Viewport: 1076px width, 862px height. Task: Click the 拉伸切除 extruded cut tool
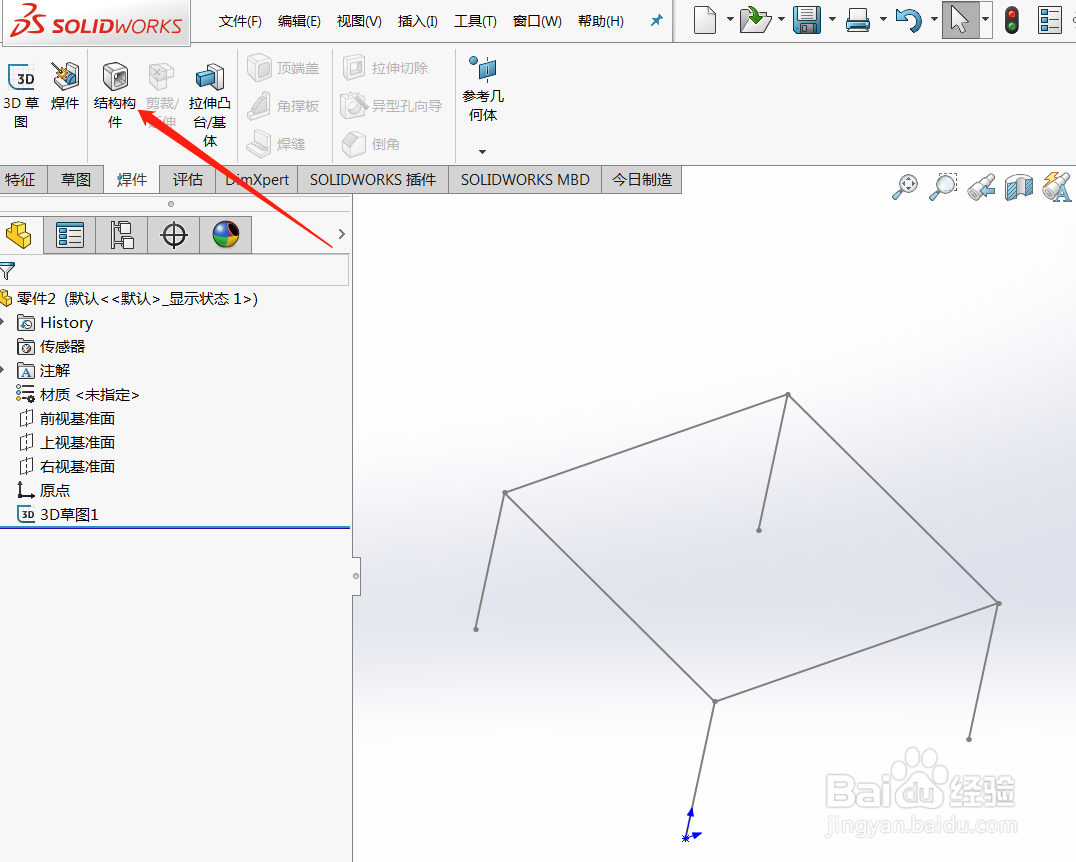[385, 68]
